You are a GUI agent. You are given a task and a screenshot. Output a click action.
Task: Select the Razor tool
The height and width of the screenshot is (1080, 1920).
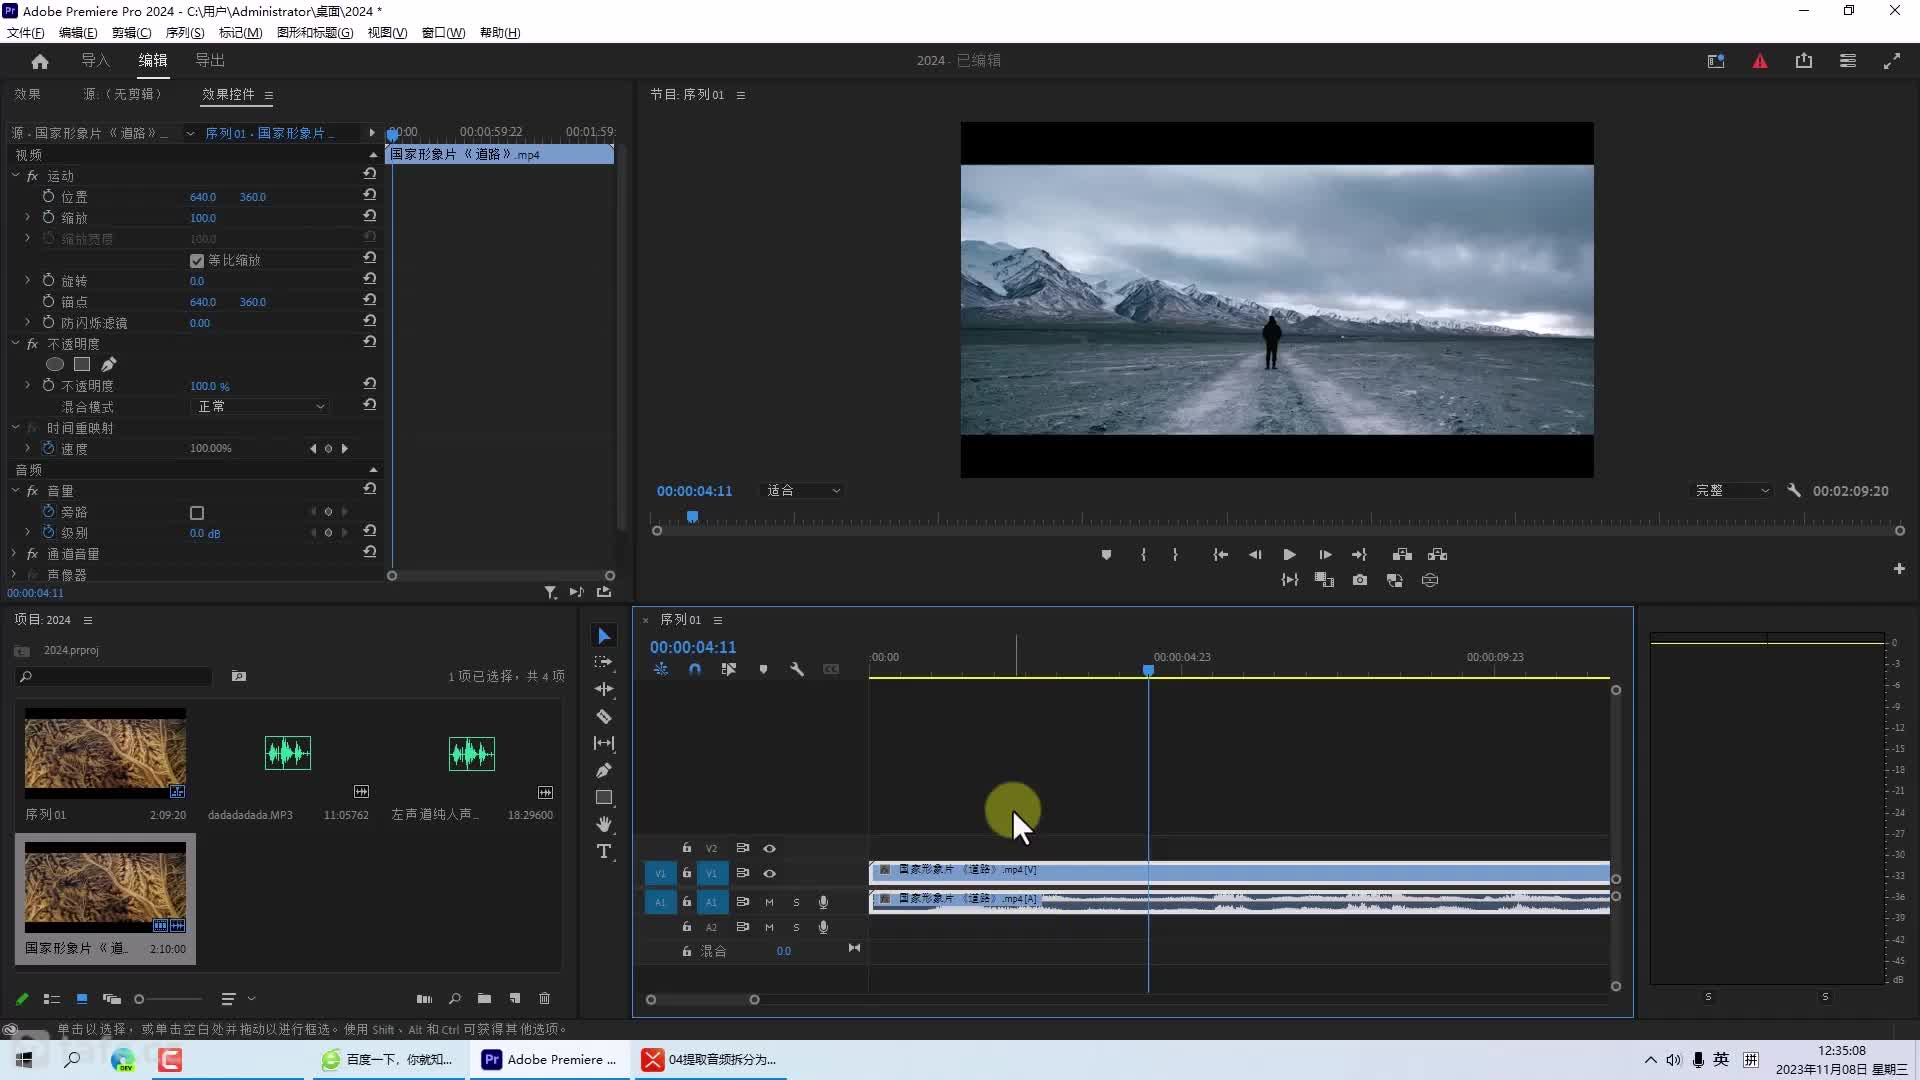(604, 716)
